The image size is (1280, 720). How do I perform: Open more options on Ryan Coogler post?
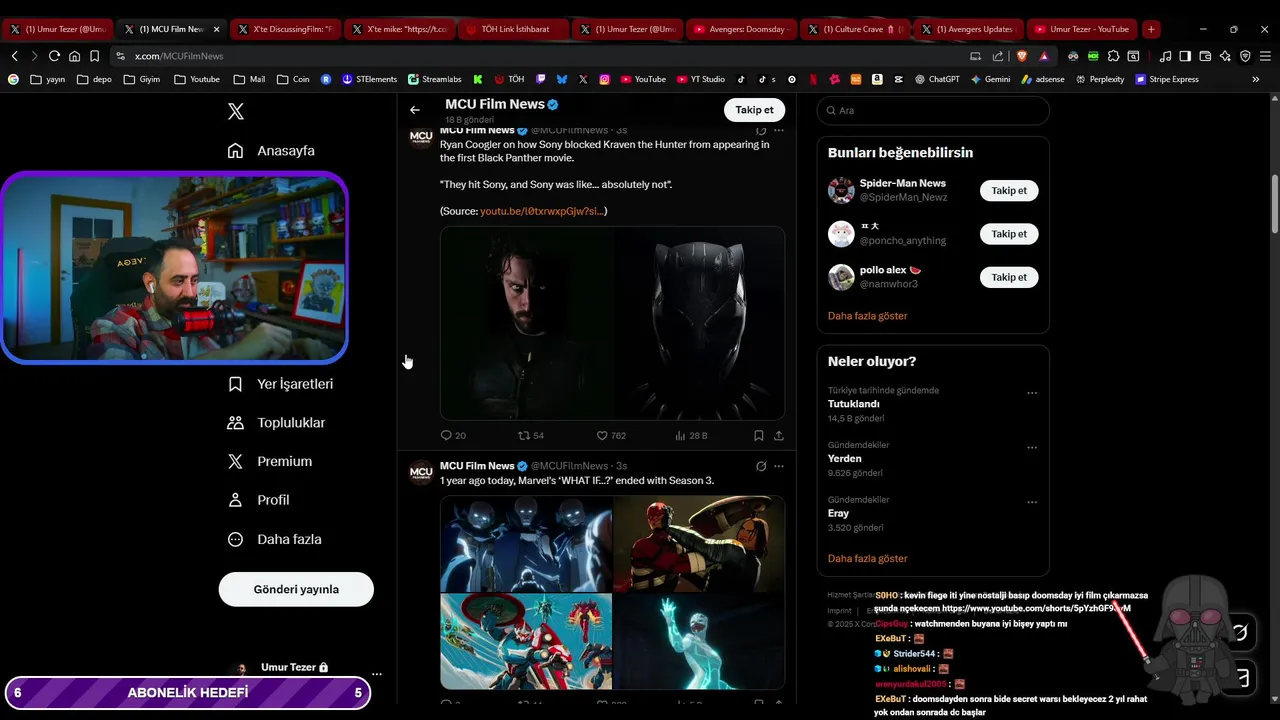click(779, 130)
